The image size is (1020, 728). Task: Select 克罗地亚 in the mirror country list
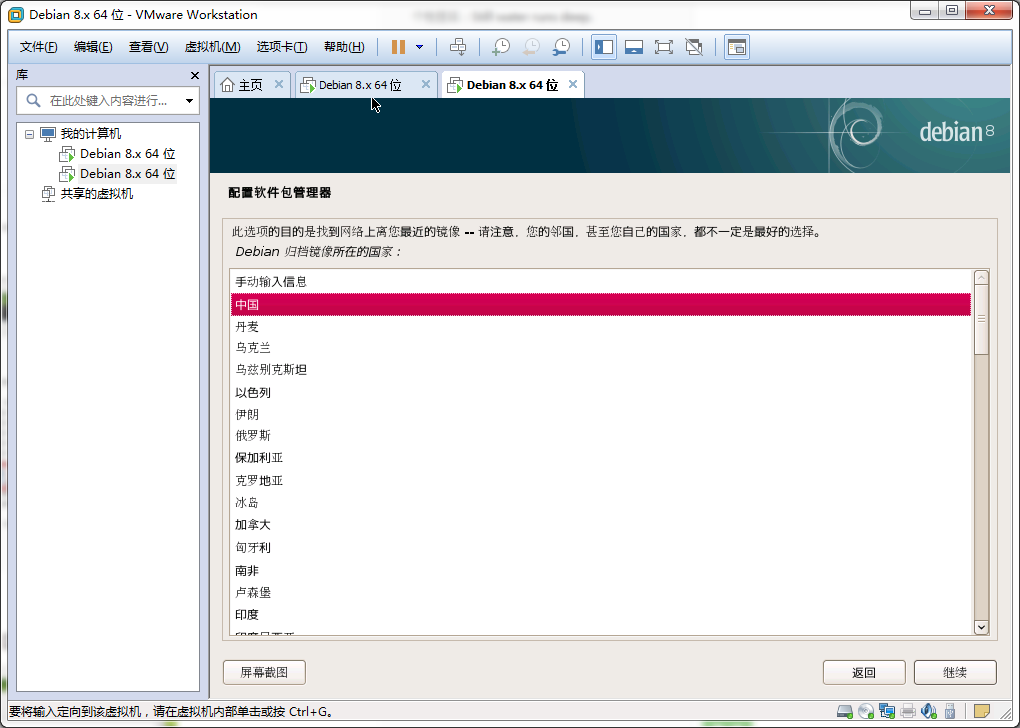tap(600, 481)
